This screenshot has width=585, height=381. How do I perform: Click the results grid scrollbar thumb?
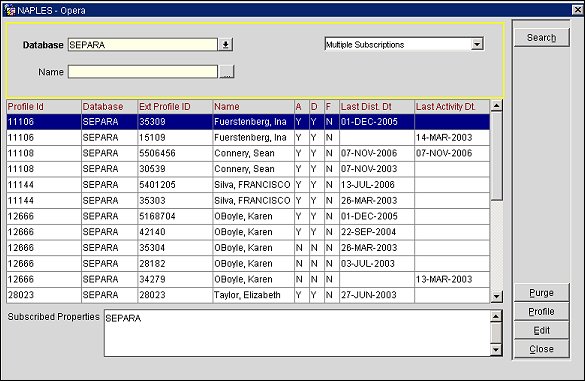(x=496, y=156)
